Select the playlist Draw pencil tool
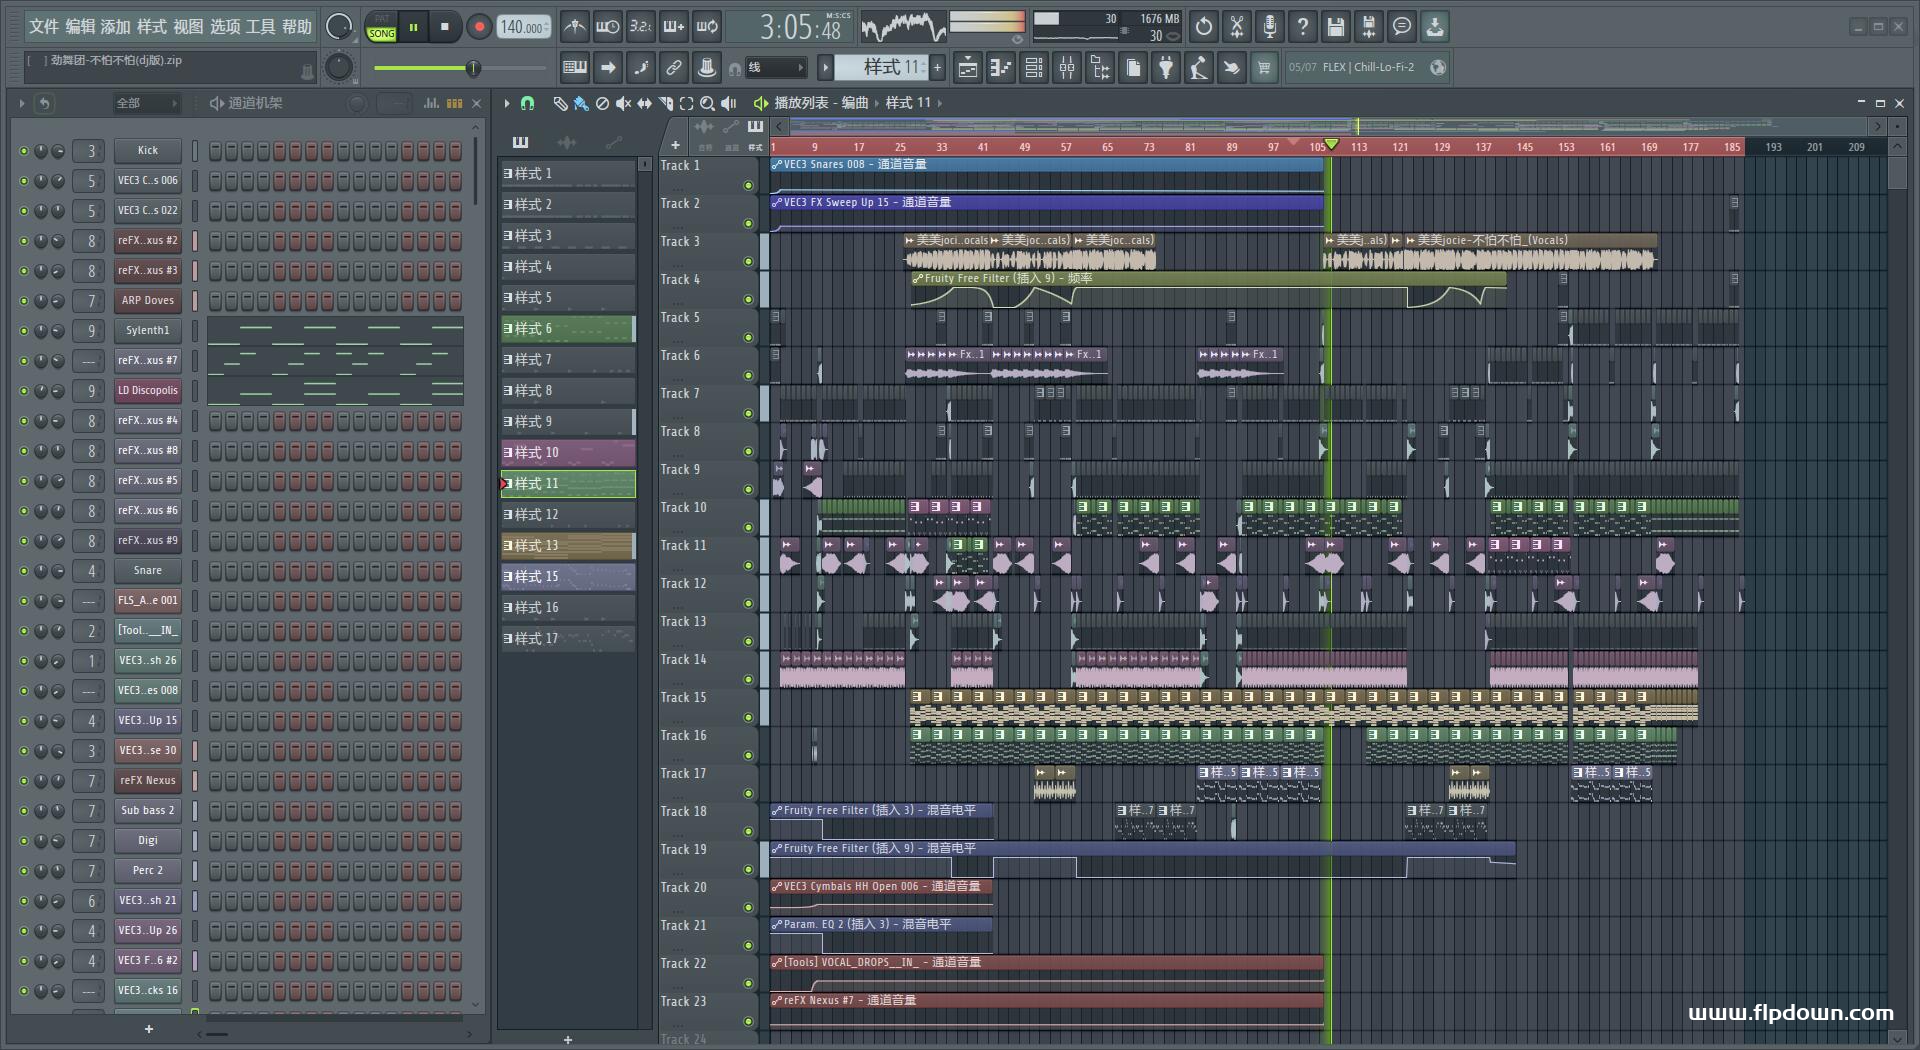The height and width of the screenshot is (1050, 1920). 560,103
